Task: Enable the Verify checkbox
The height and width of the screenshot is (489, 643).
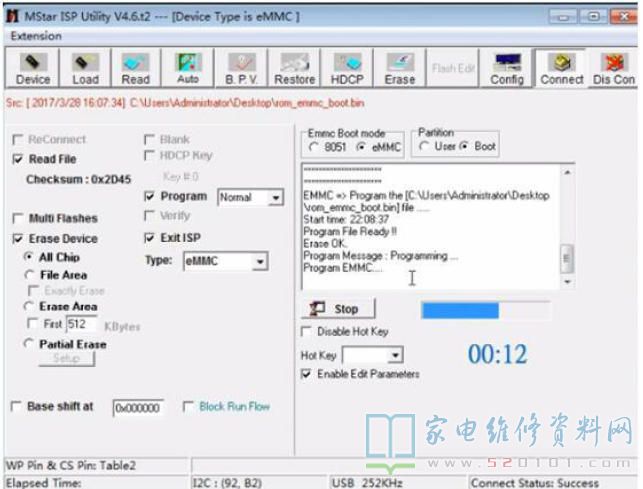Action: [150, 215]
